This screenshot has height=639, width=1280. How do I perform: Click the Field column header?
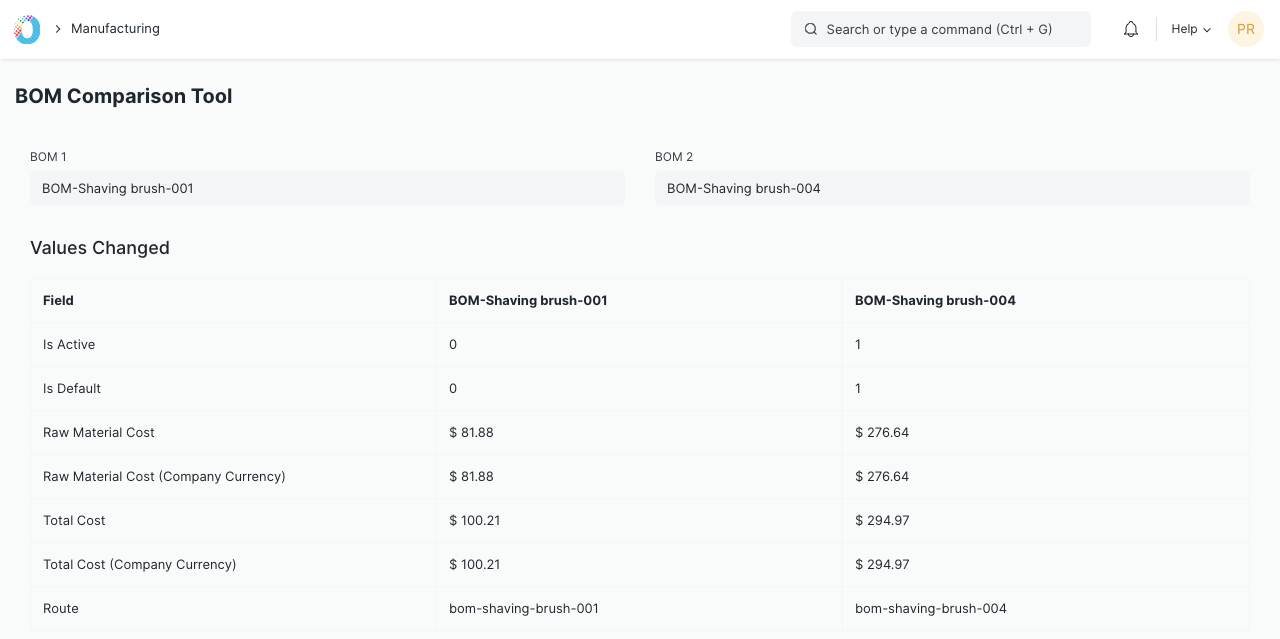[x=58, y=300]
